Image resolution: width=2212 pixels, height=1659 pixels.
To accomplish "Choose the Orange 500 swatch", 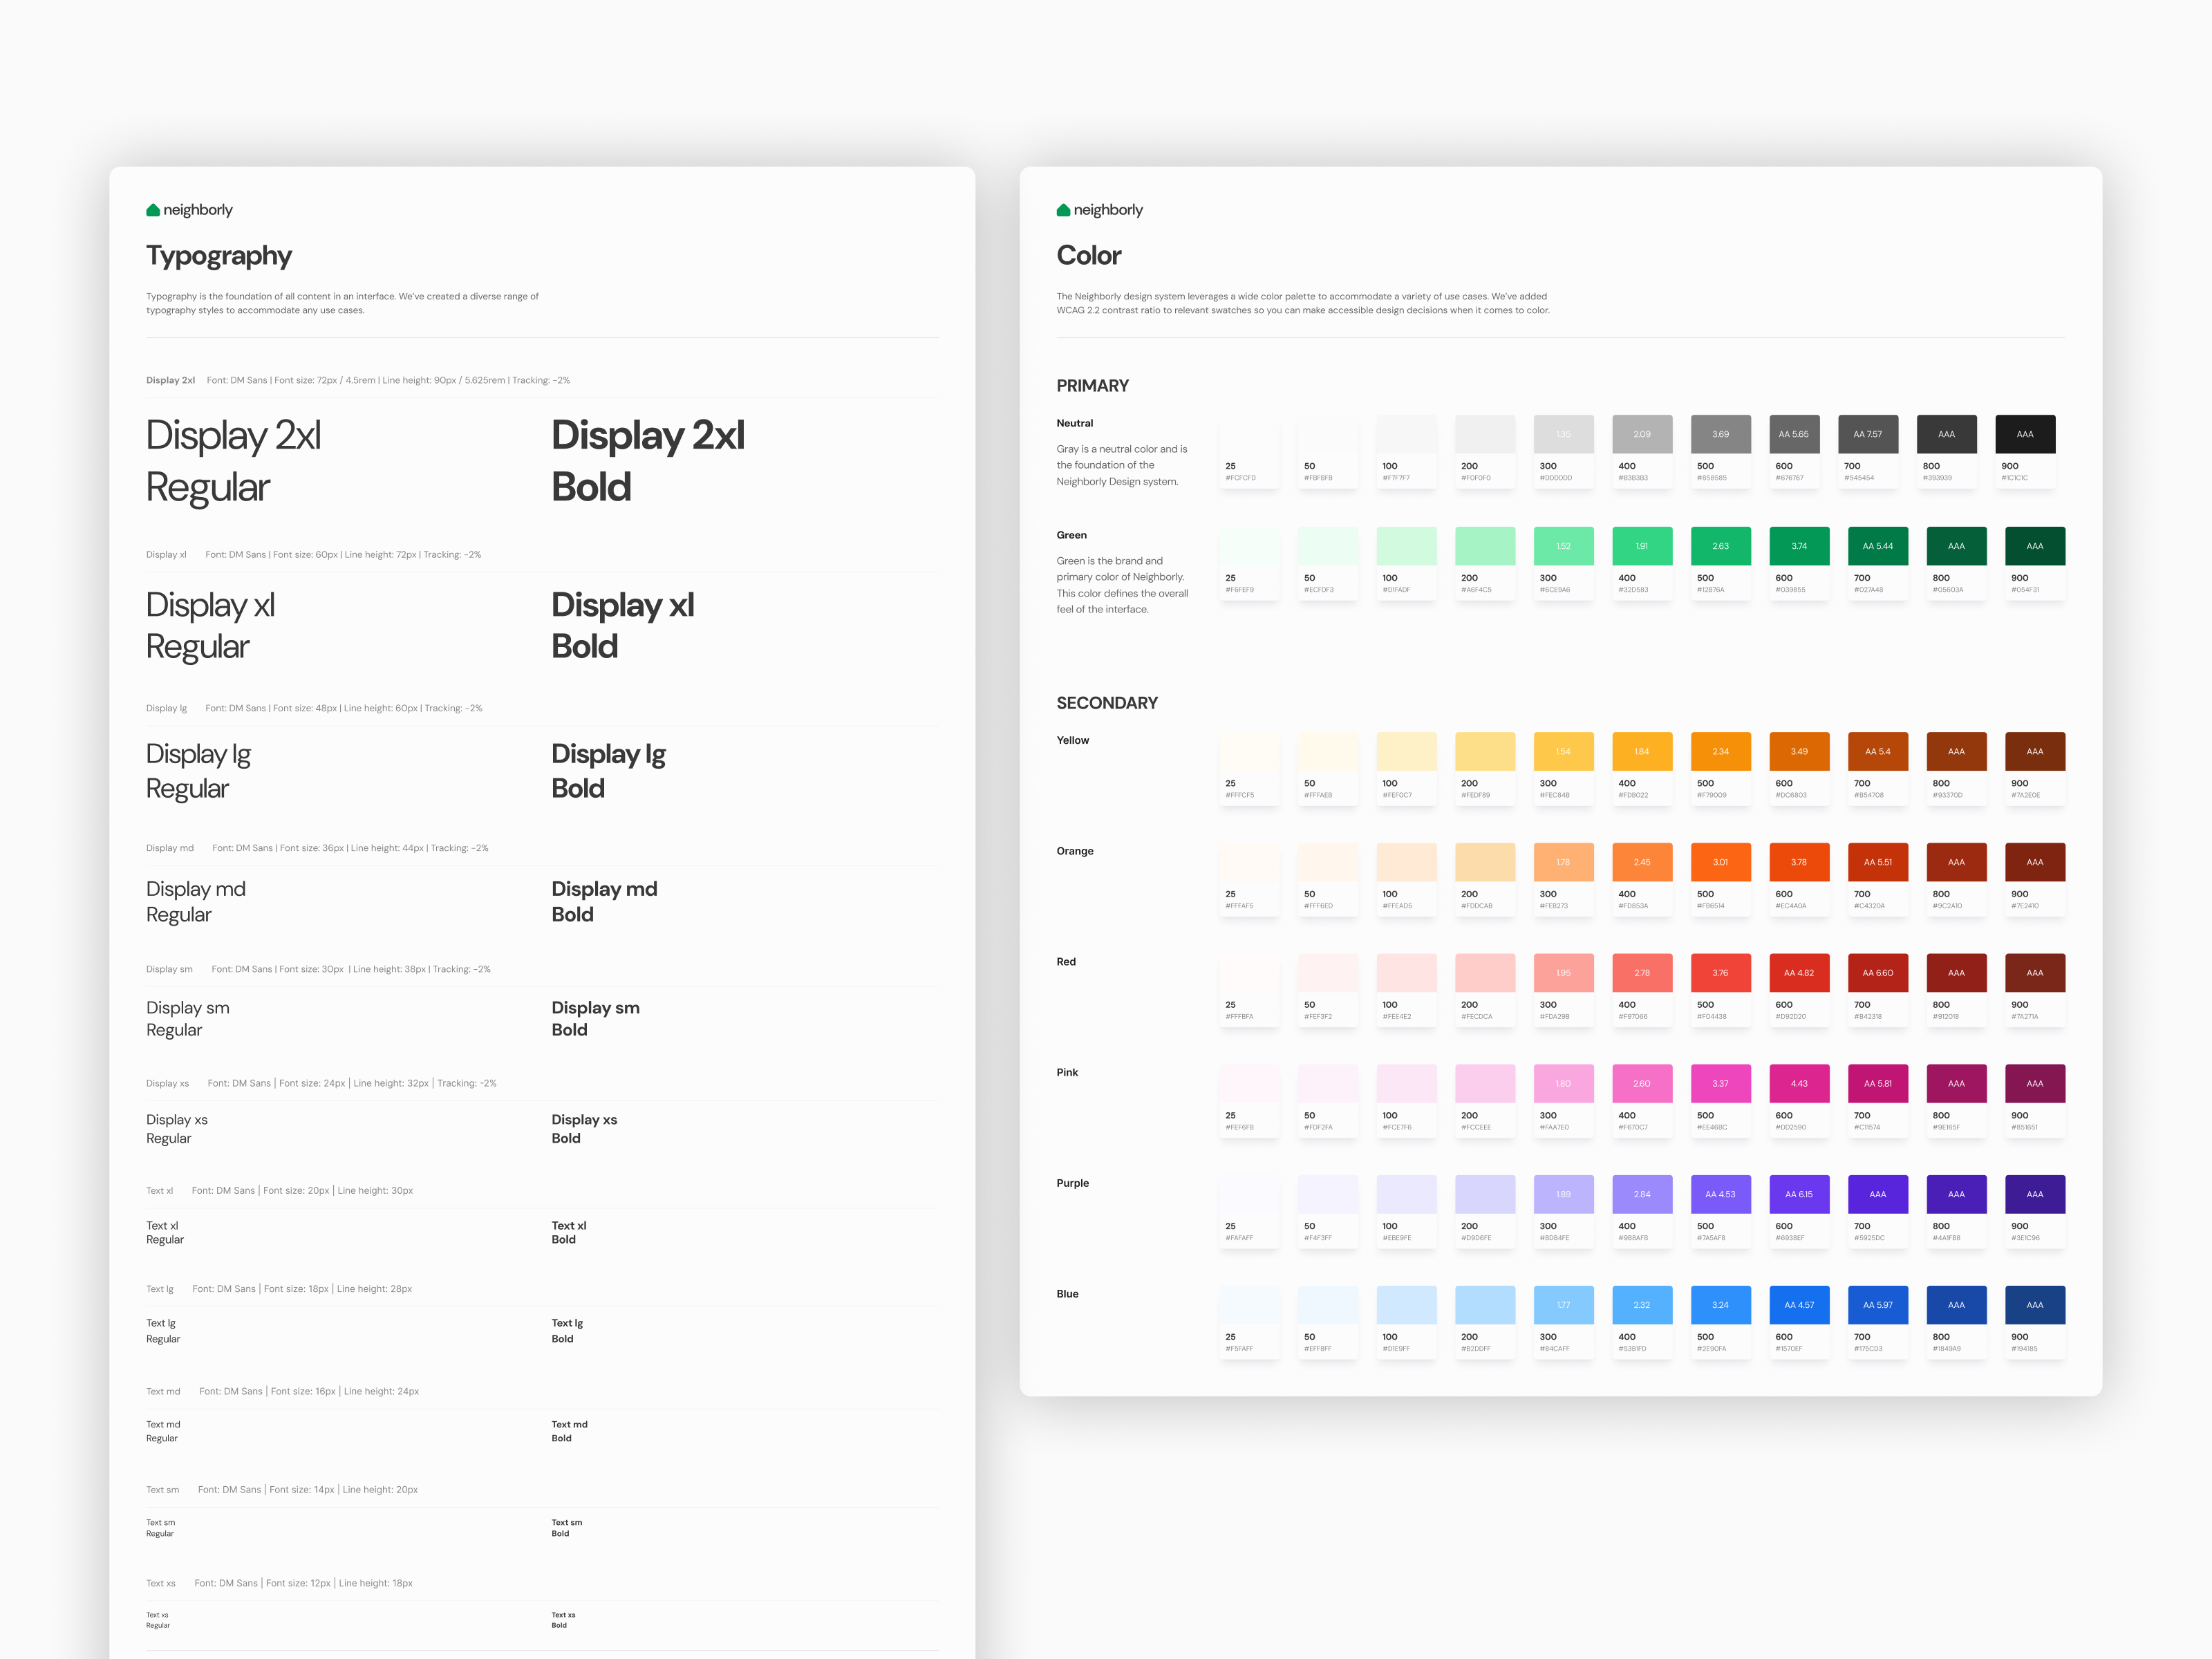I will pyautogui.click(x=1720, y=862).
